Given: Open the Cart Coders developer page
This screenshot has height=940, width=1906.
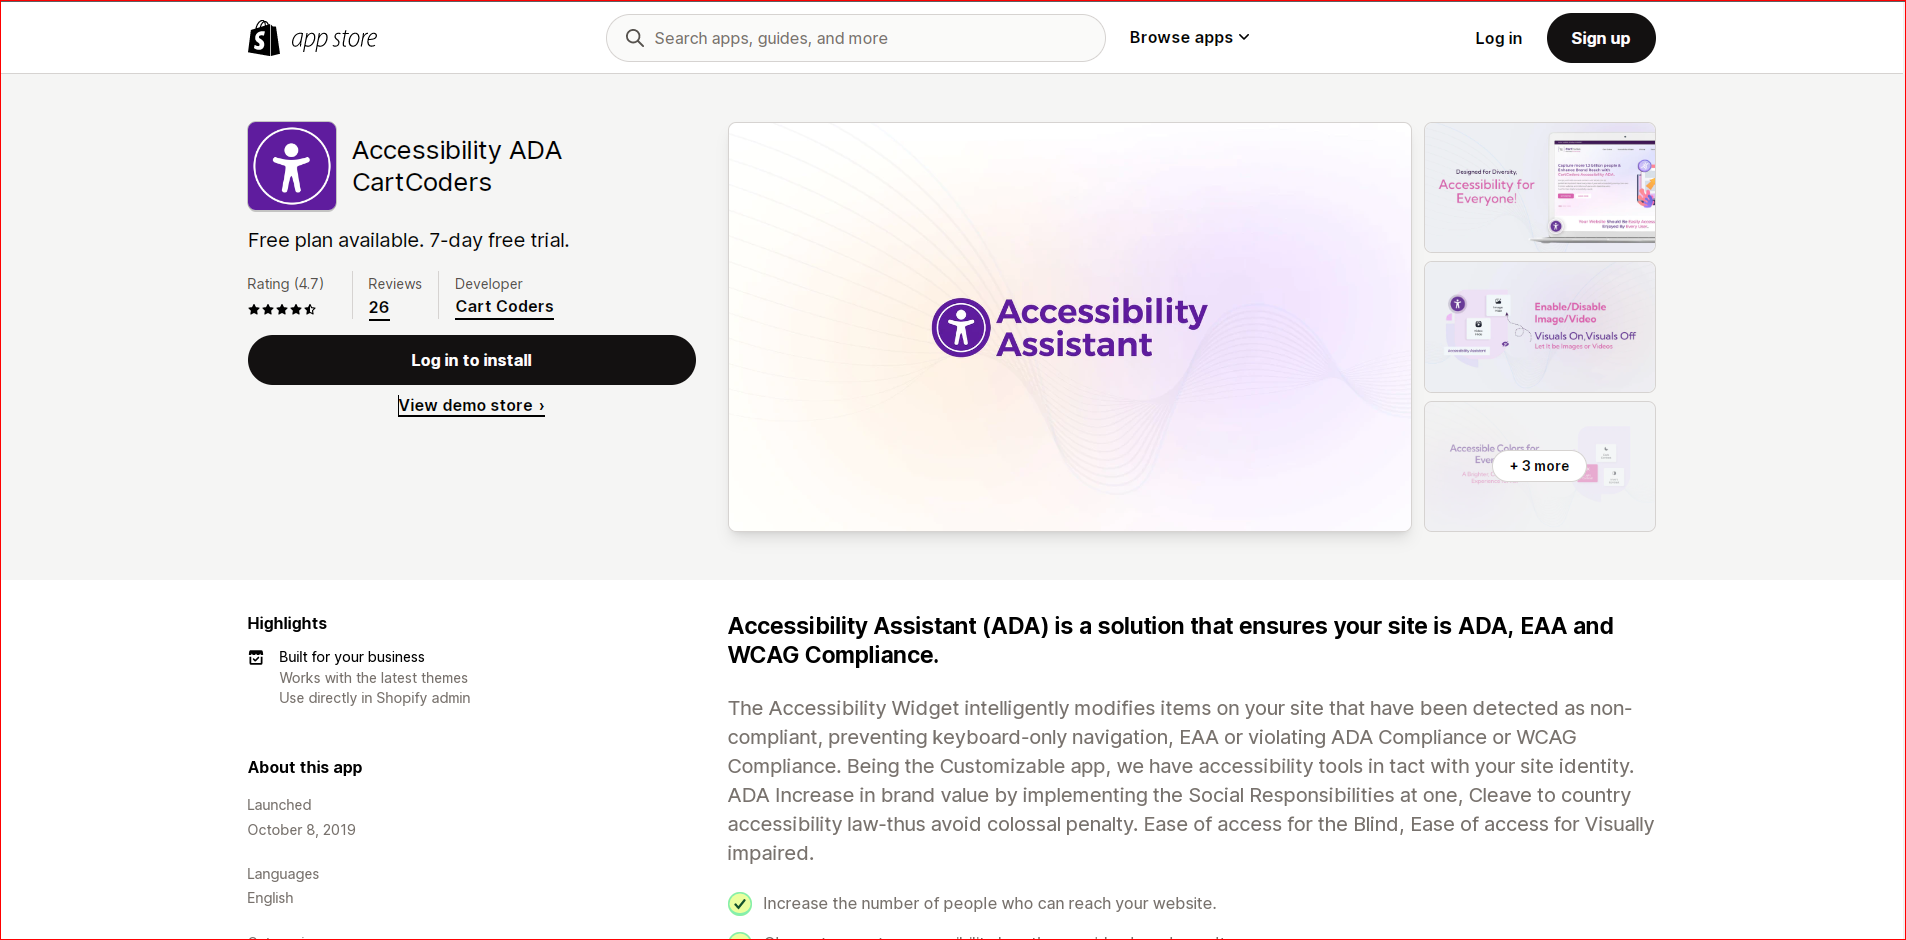Looking at the screenshot, I should [x=503, y=307].
